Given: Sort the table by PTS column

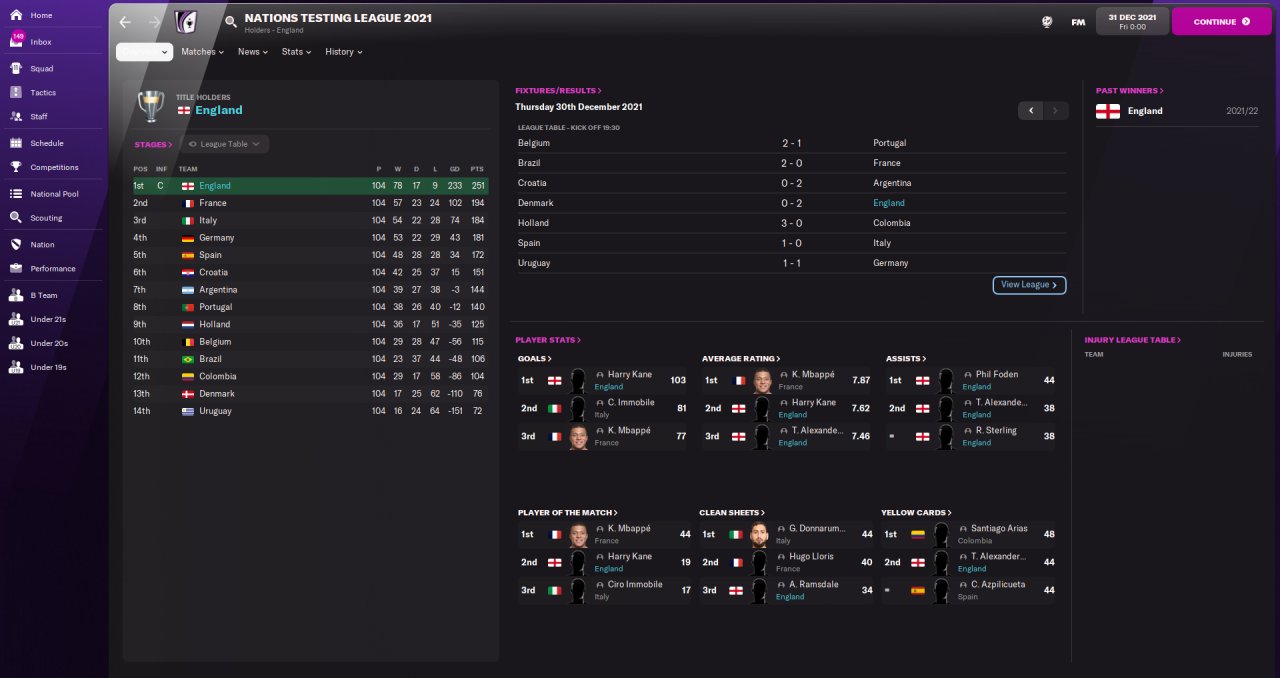Looking at the screenshot, I should coord(477,169).
